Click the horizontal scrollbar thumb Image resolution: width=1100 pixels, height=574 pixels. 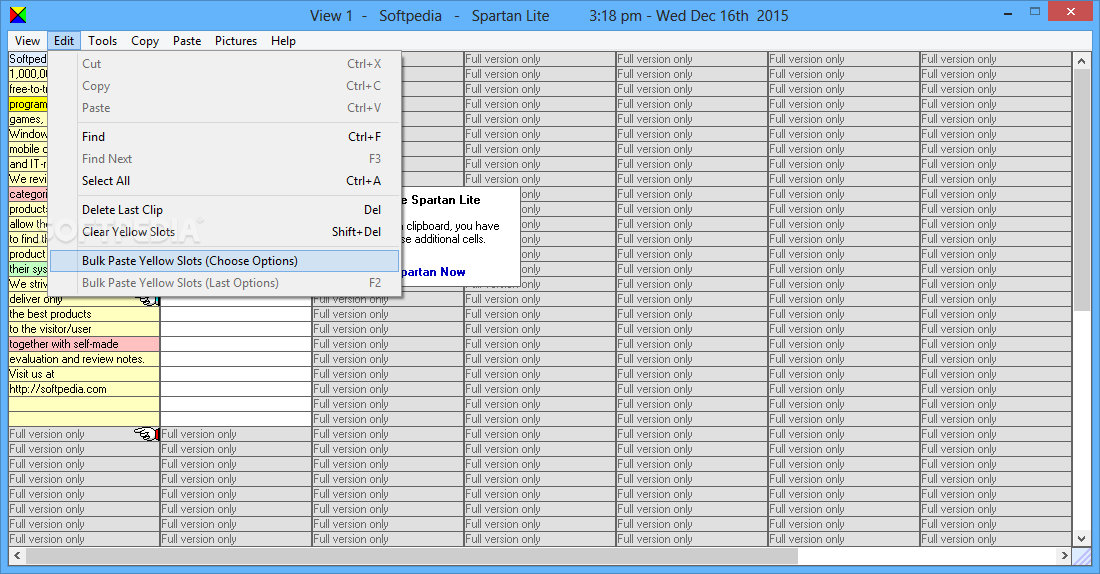412,555
